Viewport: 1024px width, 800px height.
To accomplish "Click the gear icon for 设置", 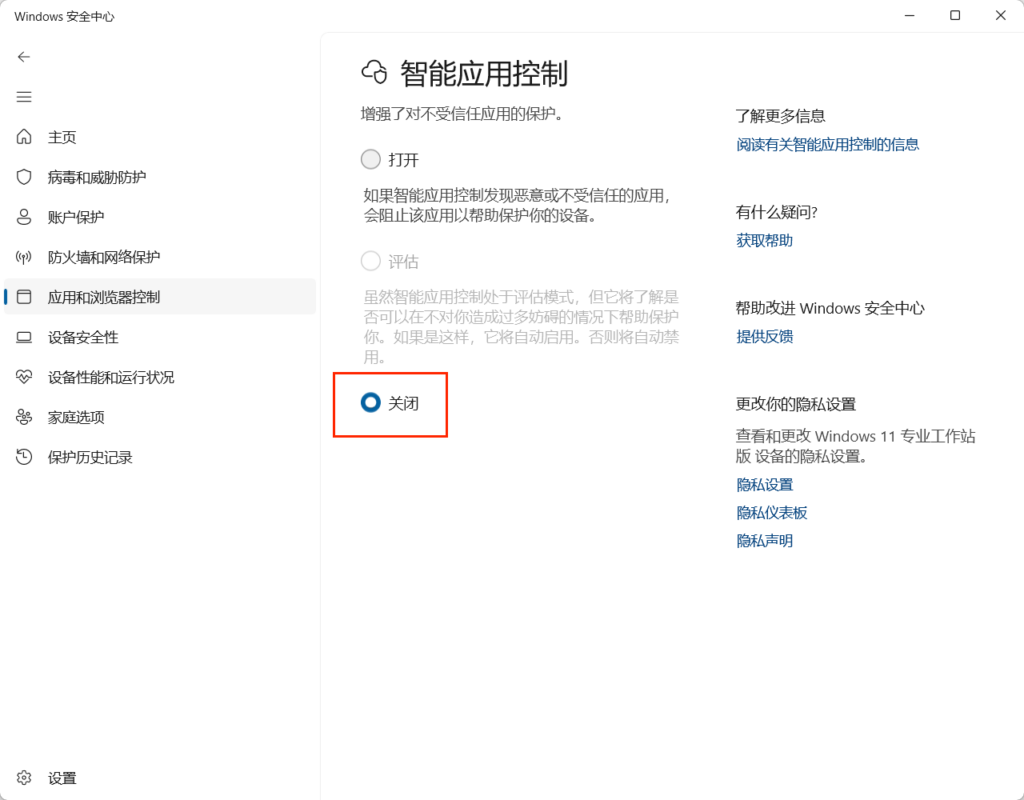I will pyautogui.click(x=24, y=778).
